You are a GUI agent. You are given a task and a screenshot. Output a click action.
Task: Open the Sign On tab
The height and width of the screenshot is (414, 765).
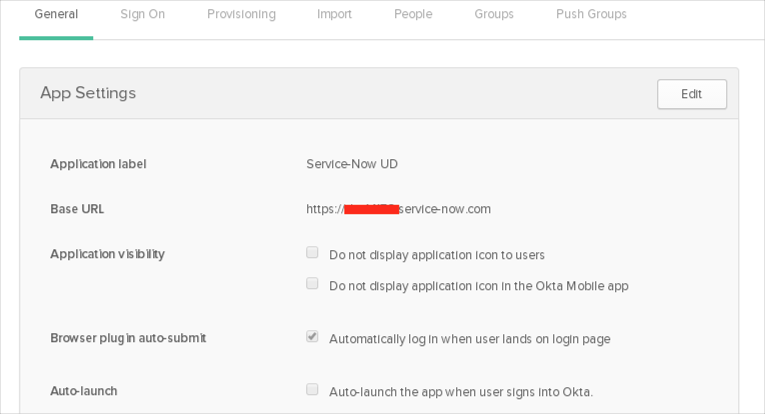[x=142, y=15]
